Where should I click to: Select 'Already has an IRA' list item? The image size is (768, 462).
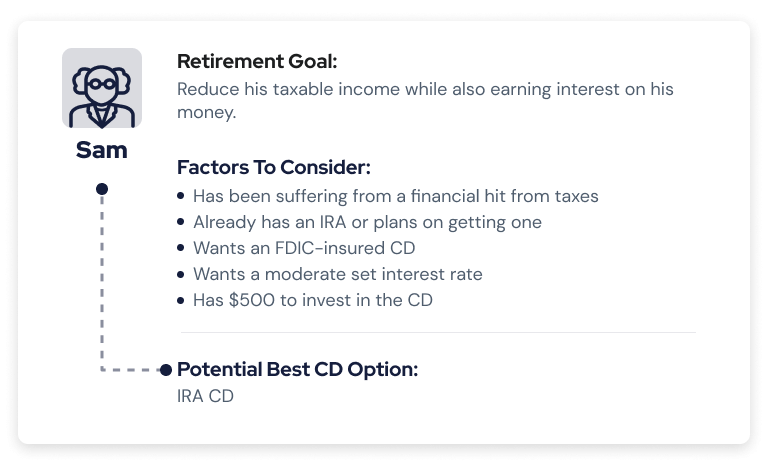click(x=367, y=222)
